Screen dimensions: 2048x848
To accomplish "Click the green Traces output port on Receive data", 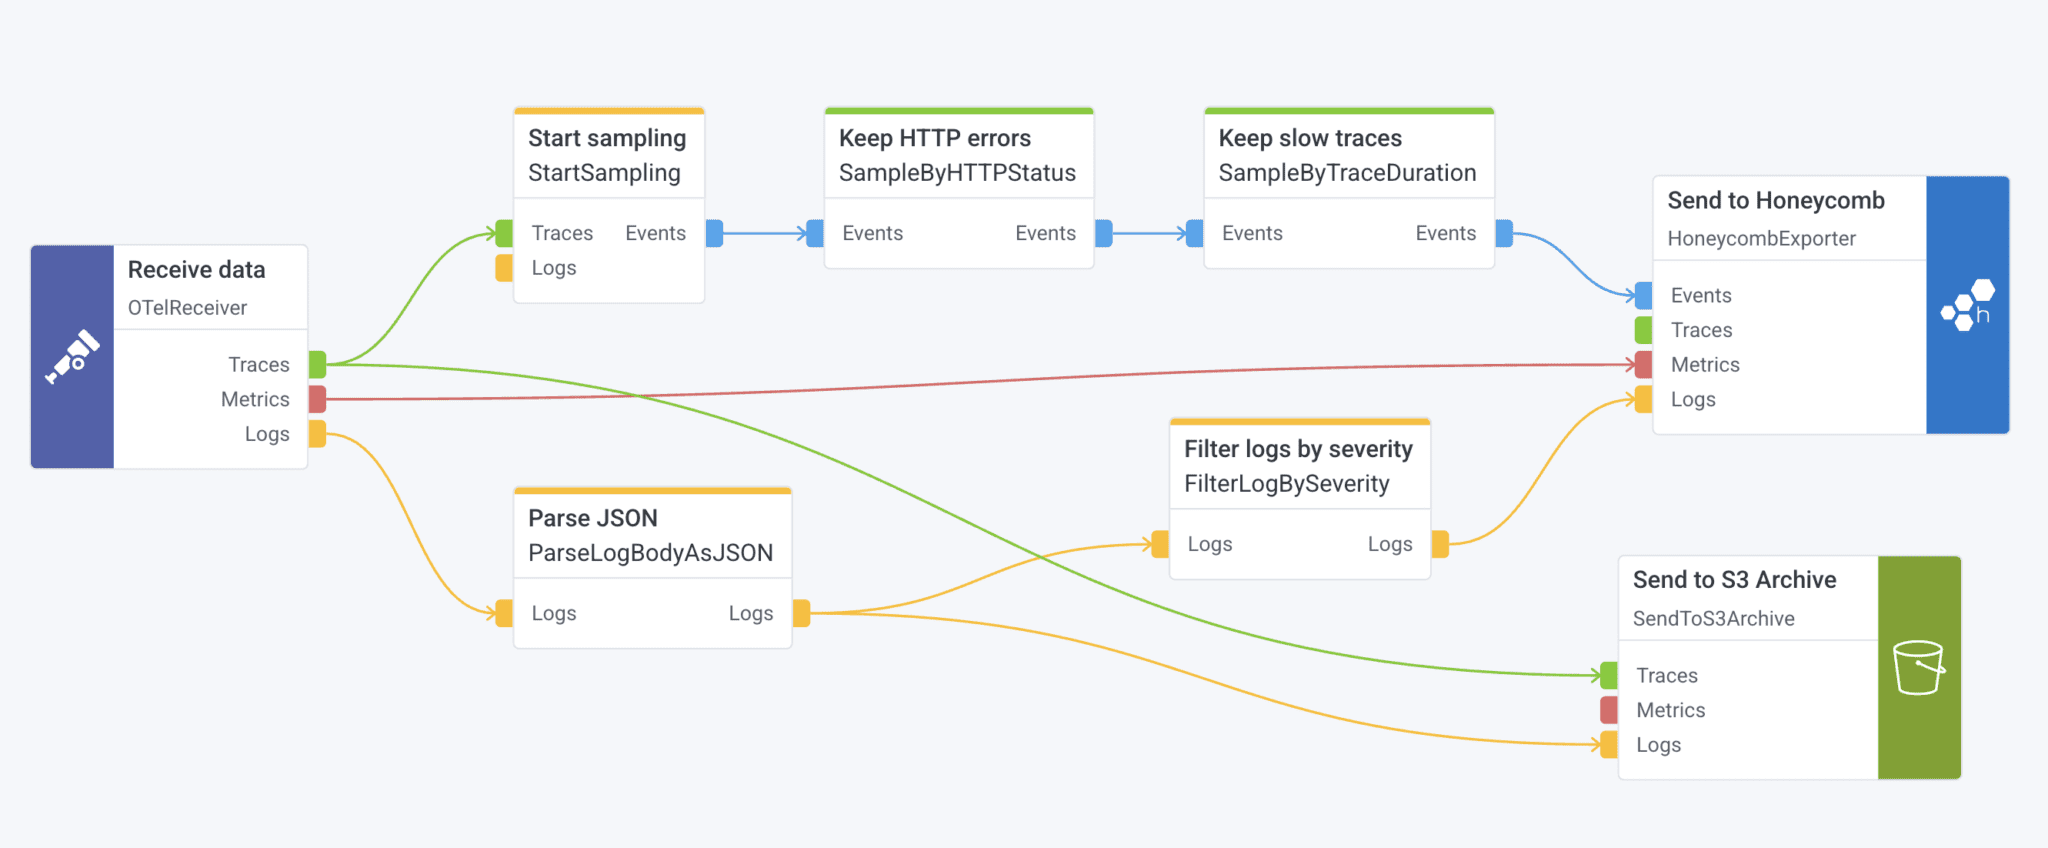I will point(317,364).
